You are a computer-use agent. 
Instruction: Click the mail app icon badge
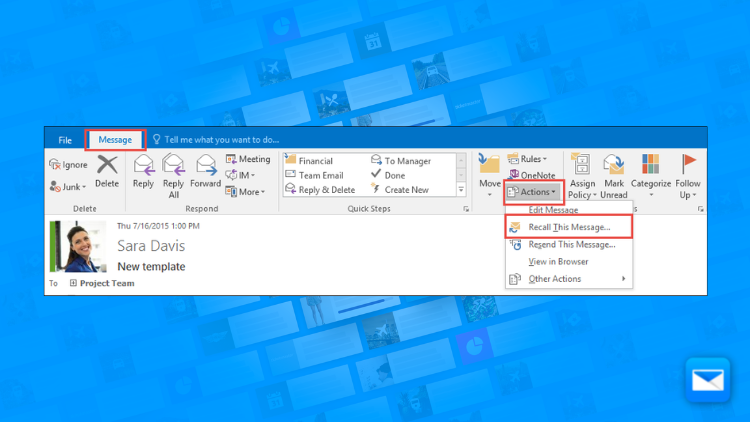(708, 380)
